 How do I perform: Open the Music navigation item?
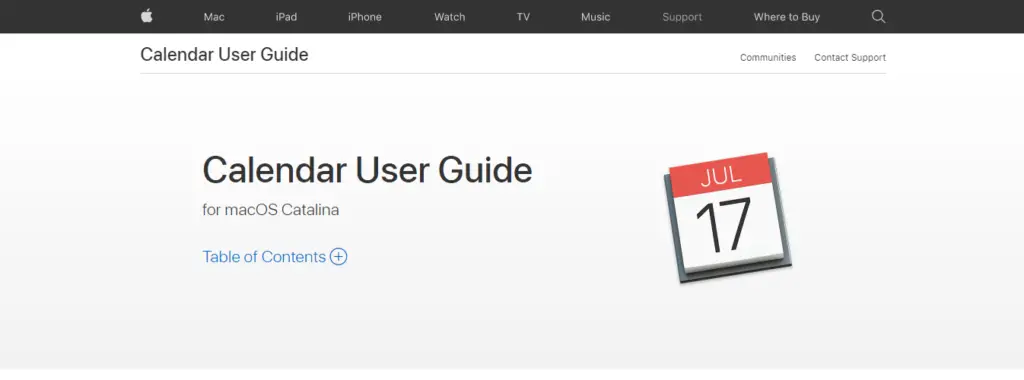596,17
